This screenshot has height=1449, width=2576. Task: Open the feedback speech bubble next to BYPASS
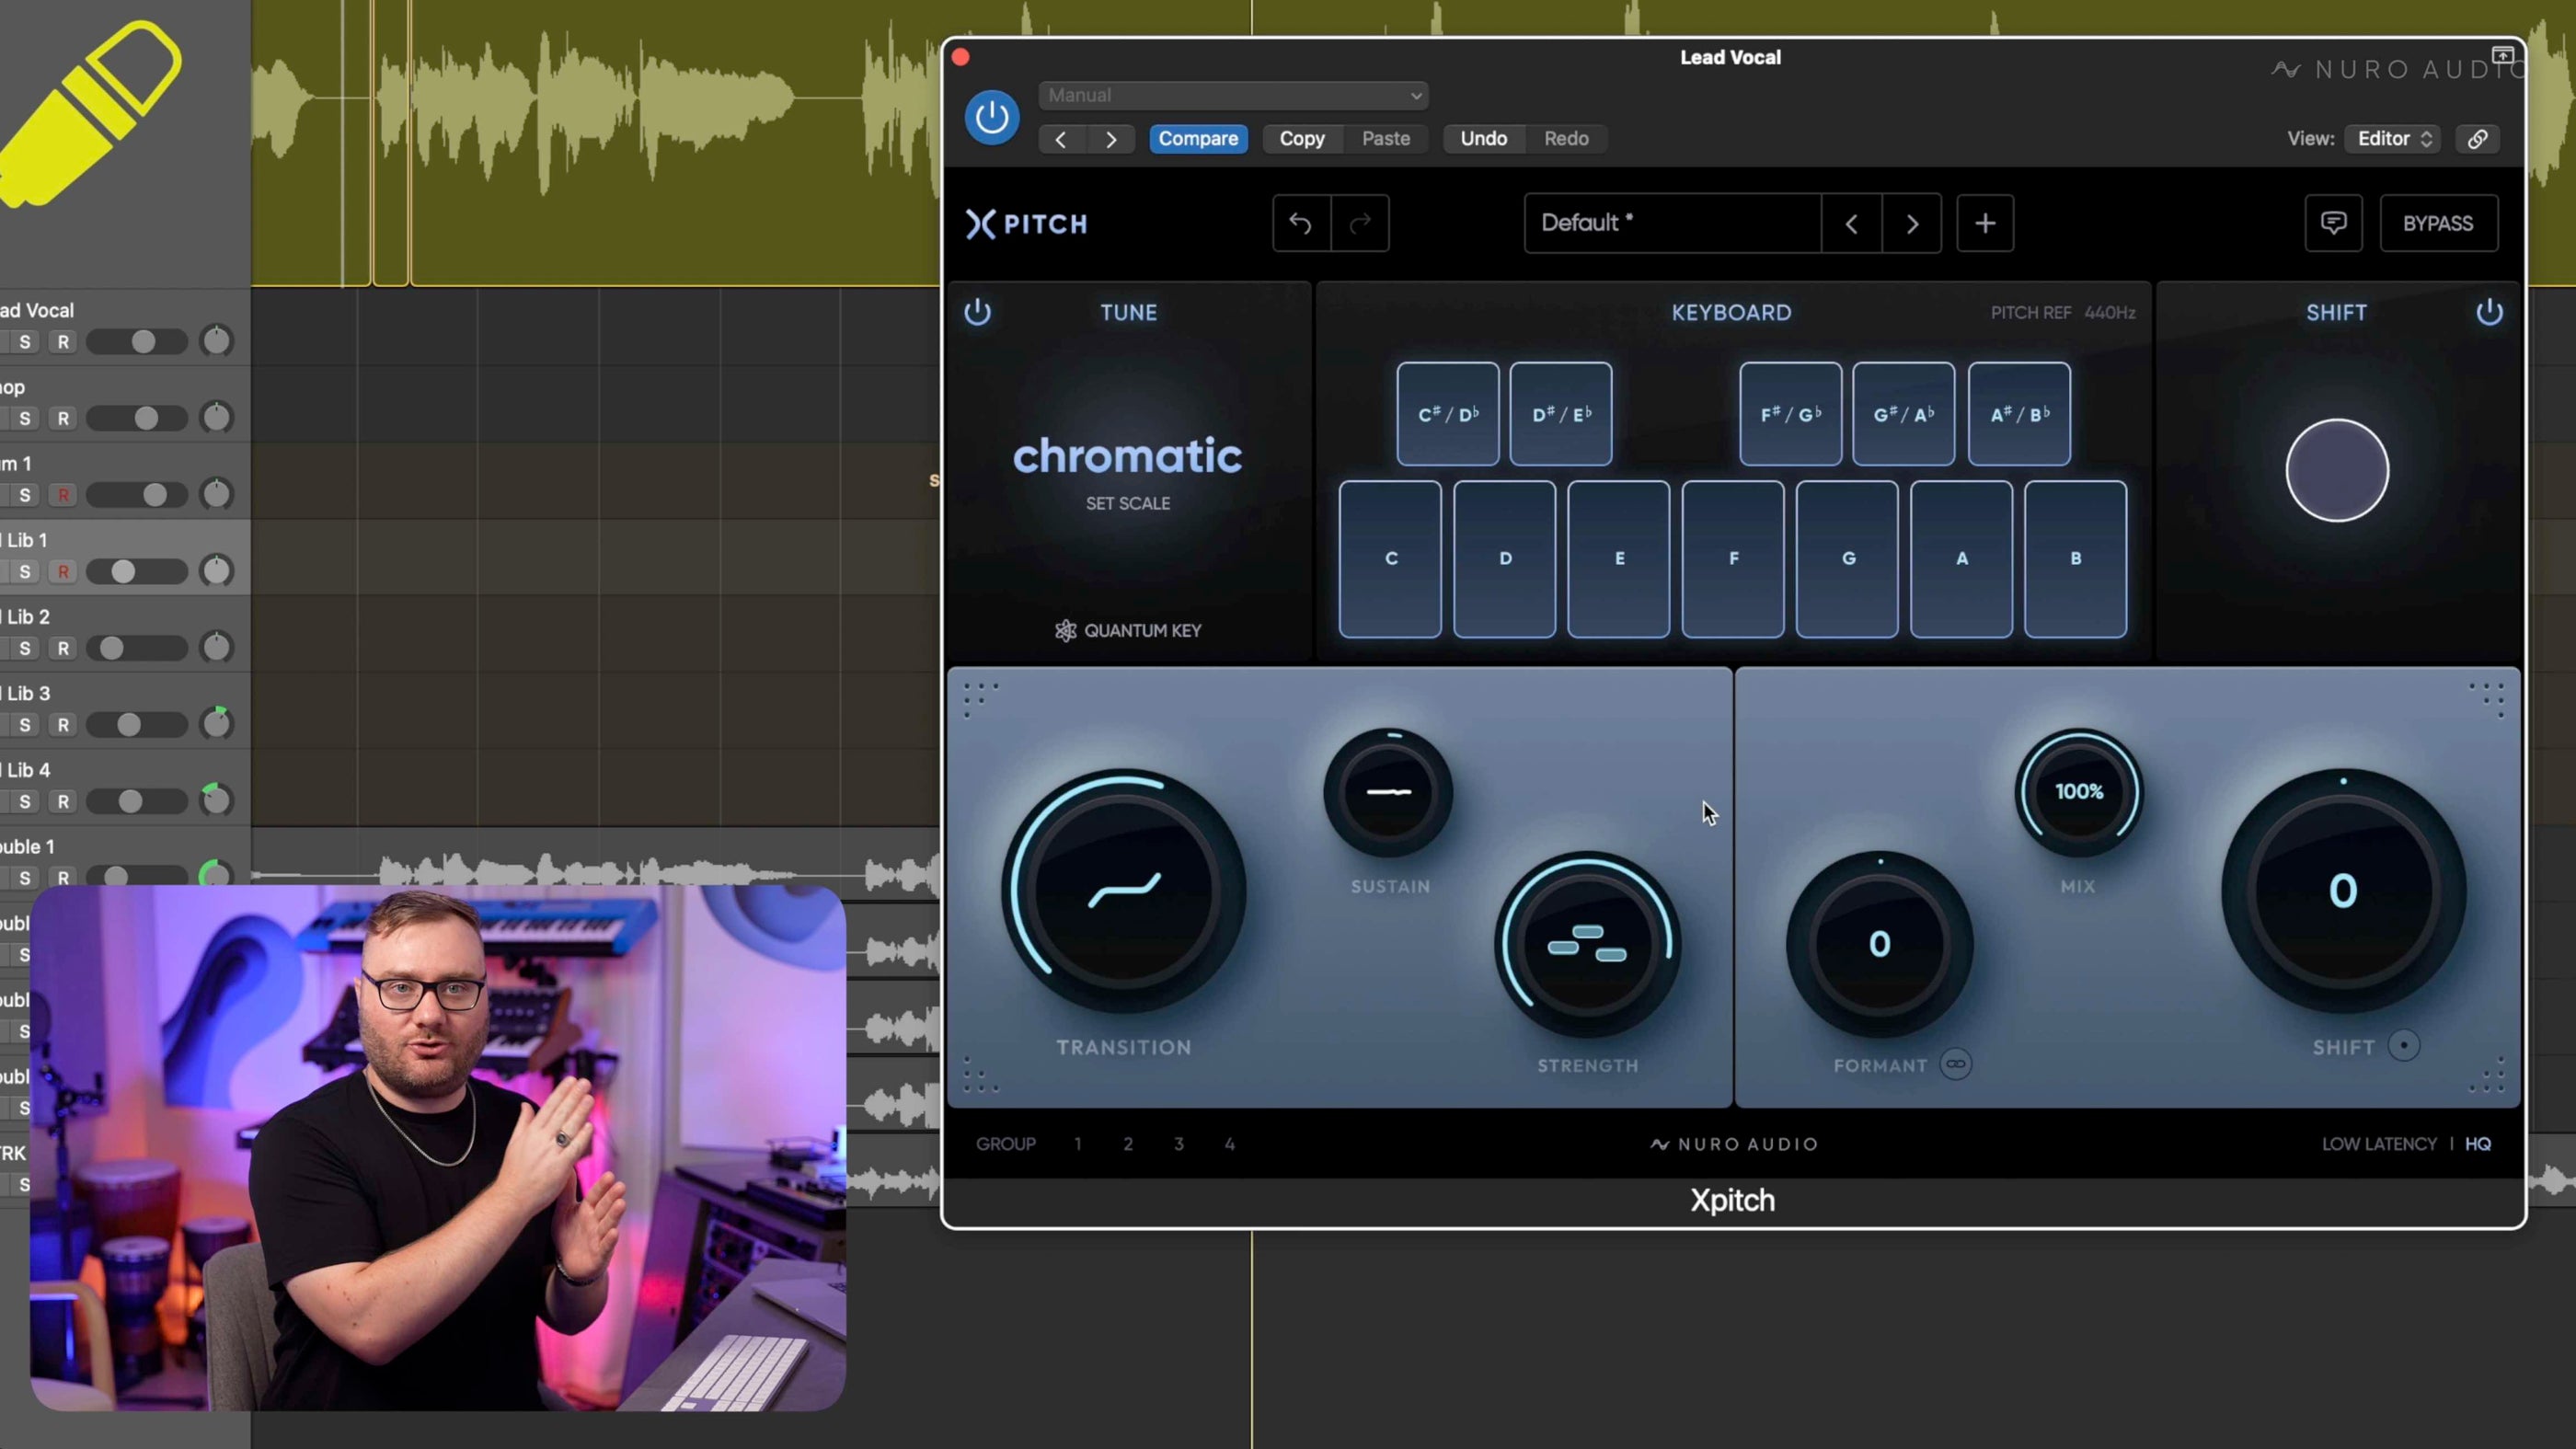(x=2333, y=223)
